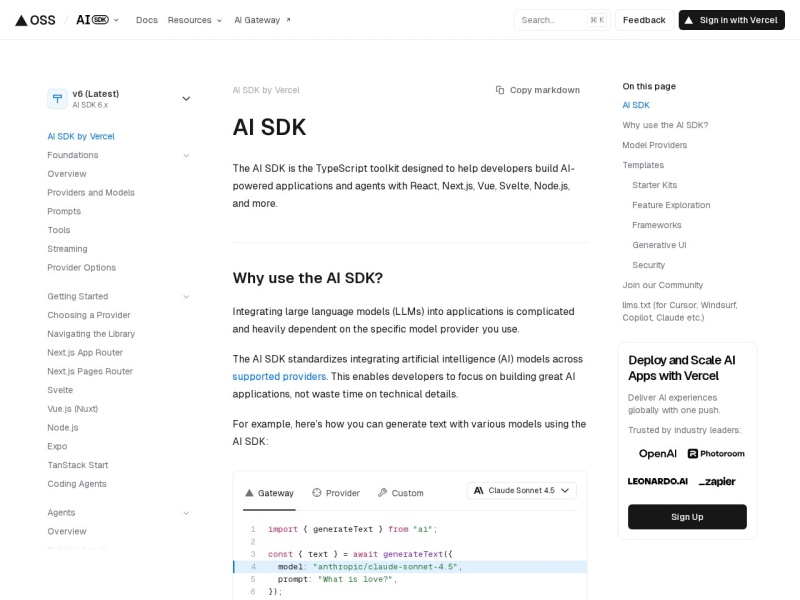This screenshot has height=600, width=800.
Task: Click the Sign Up button
Action: [x=687, y=517]
